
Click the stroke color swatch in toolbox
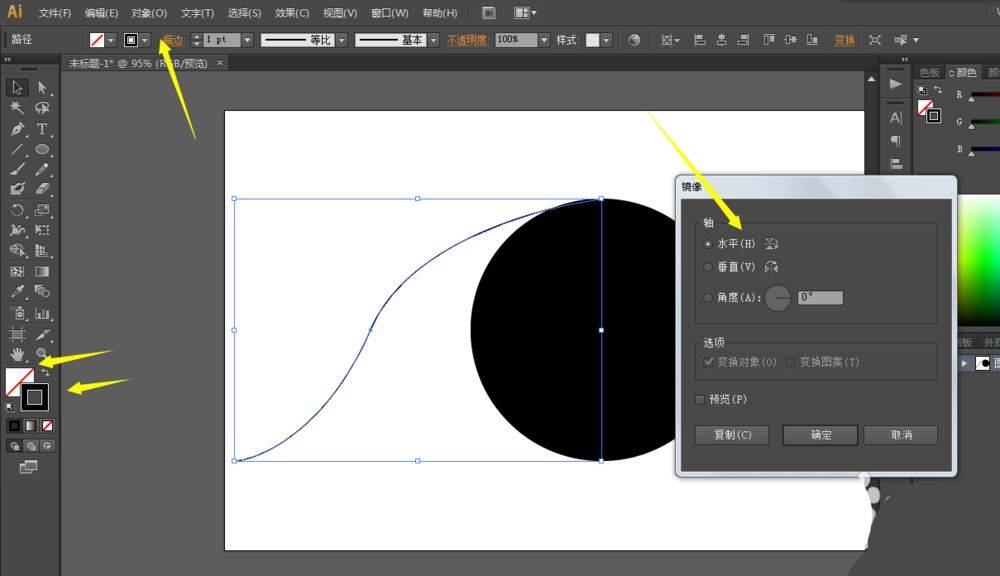click(x=35, y=397)
